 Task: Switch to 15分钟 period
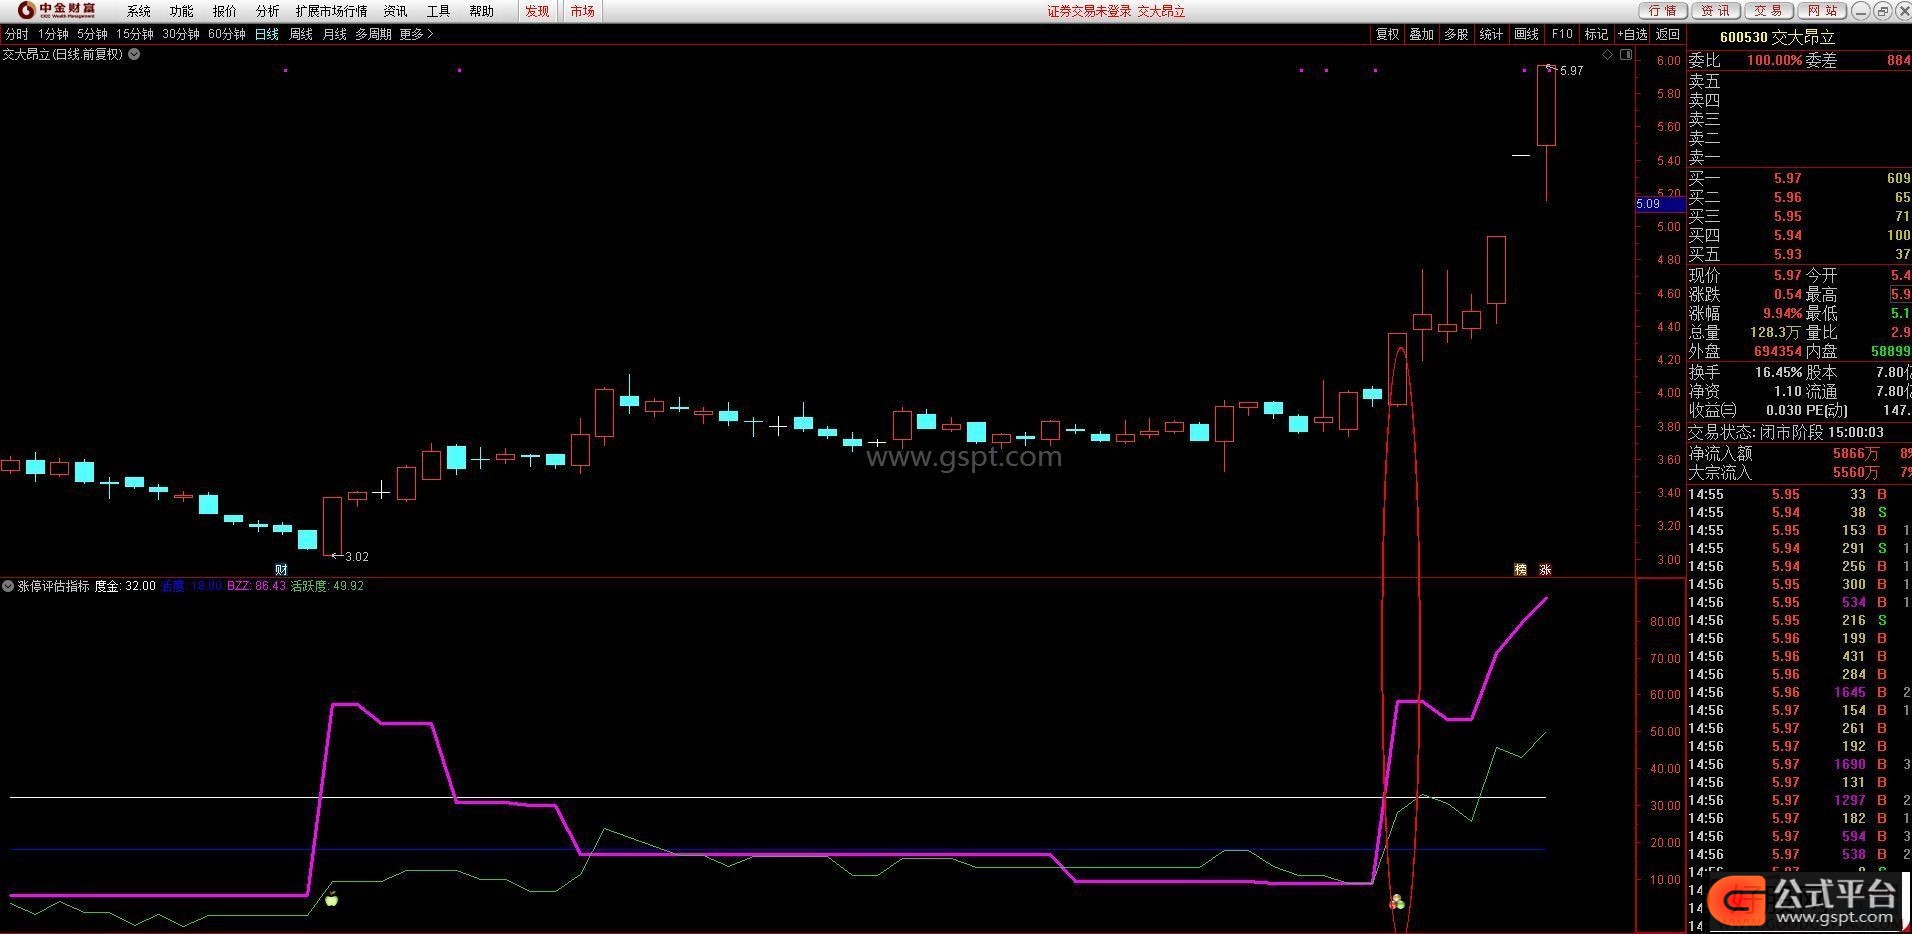135,34
